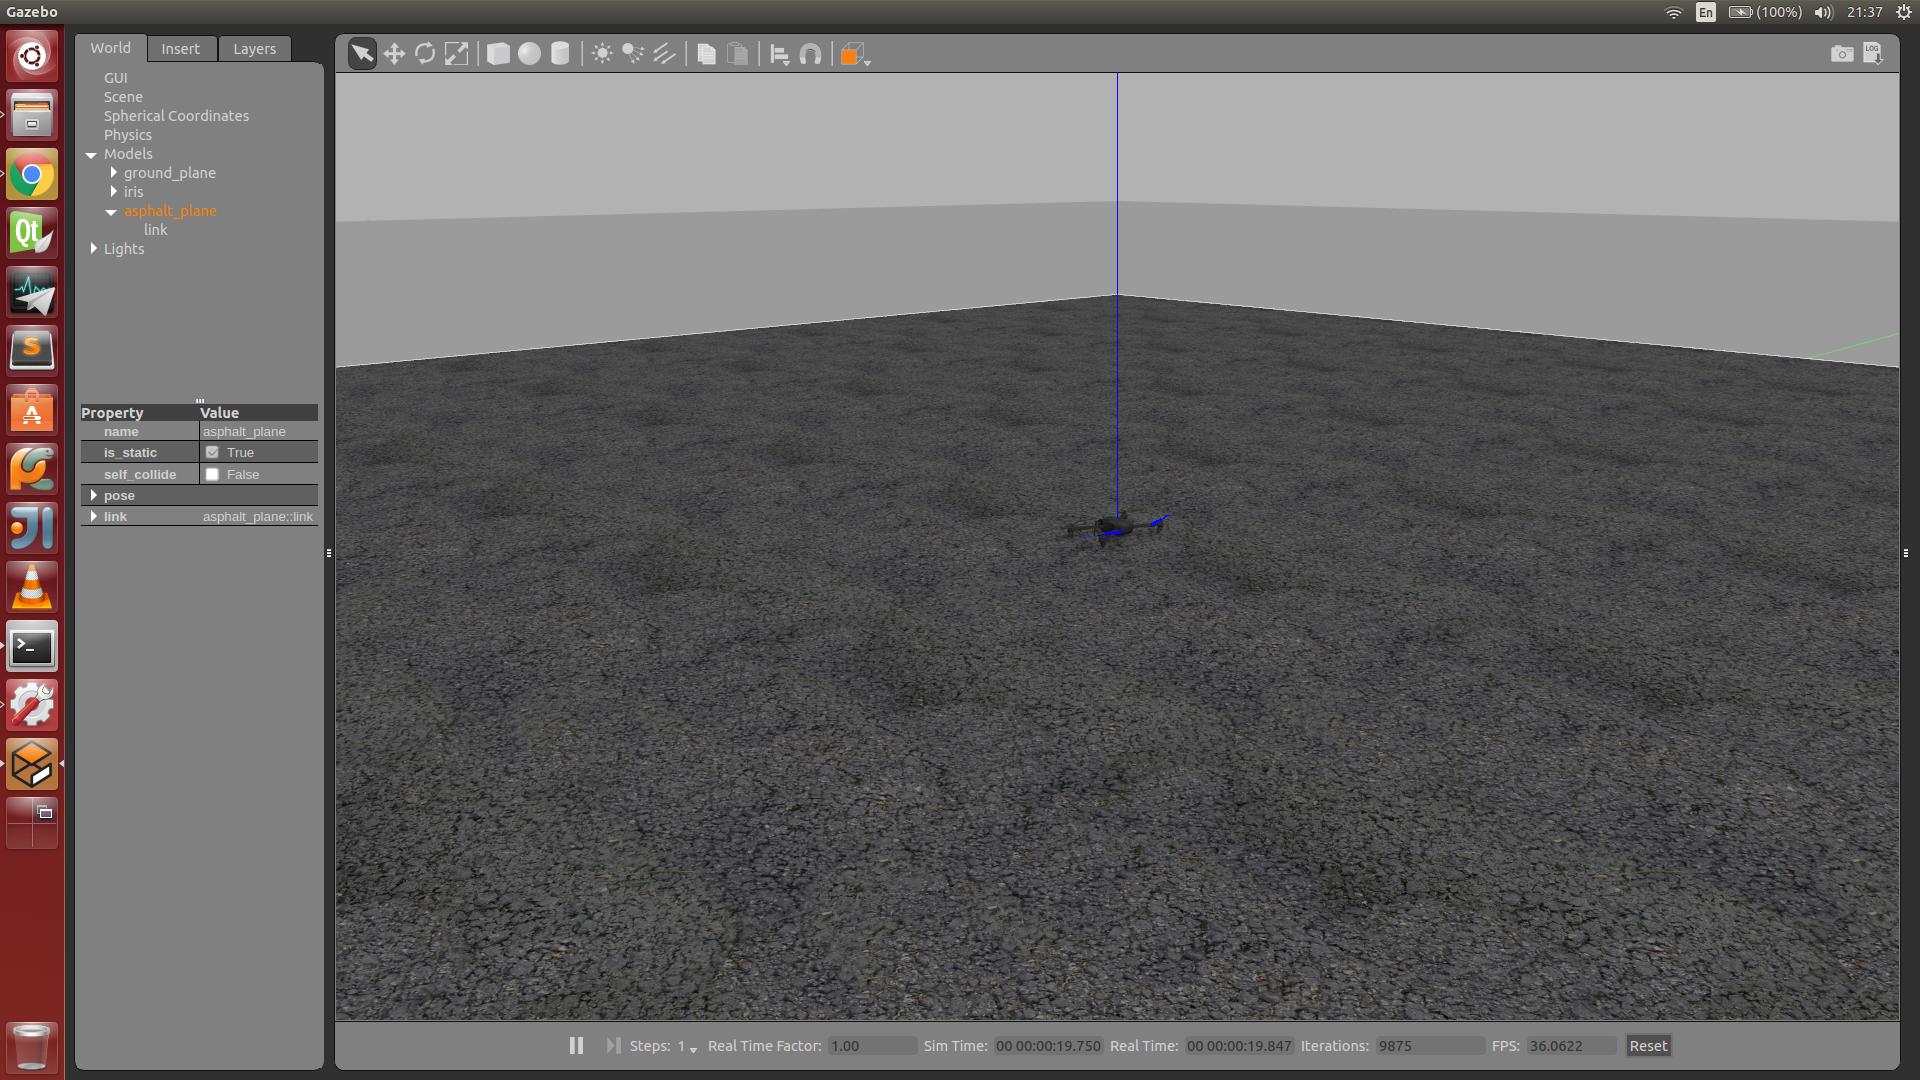The image size is (1920, 1080).
Task: Select link under asphalt_plane
Action: (155, 230)
